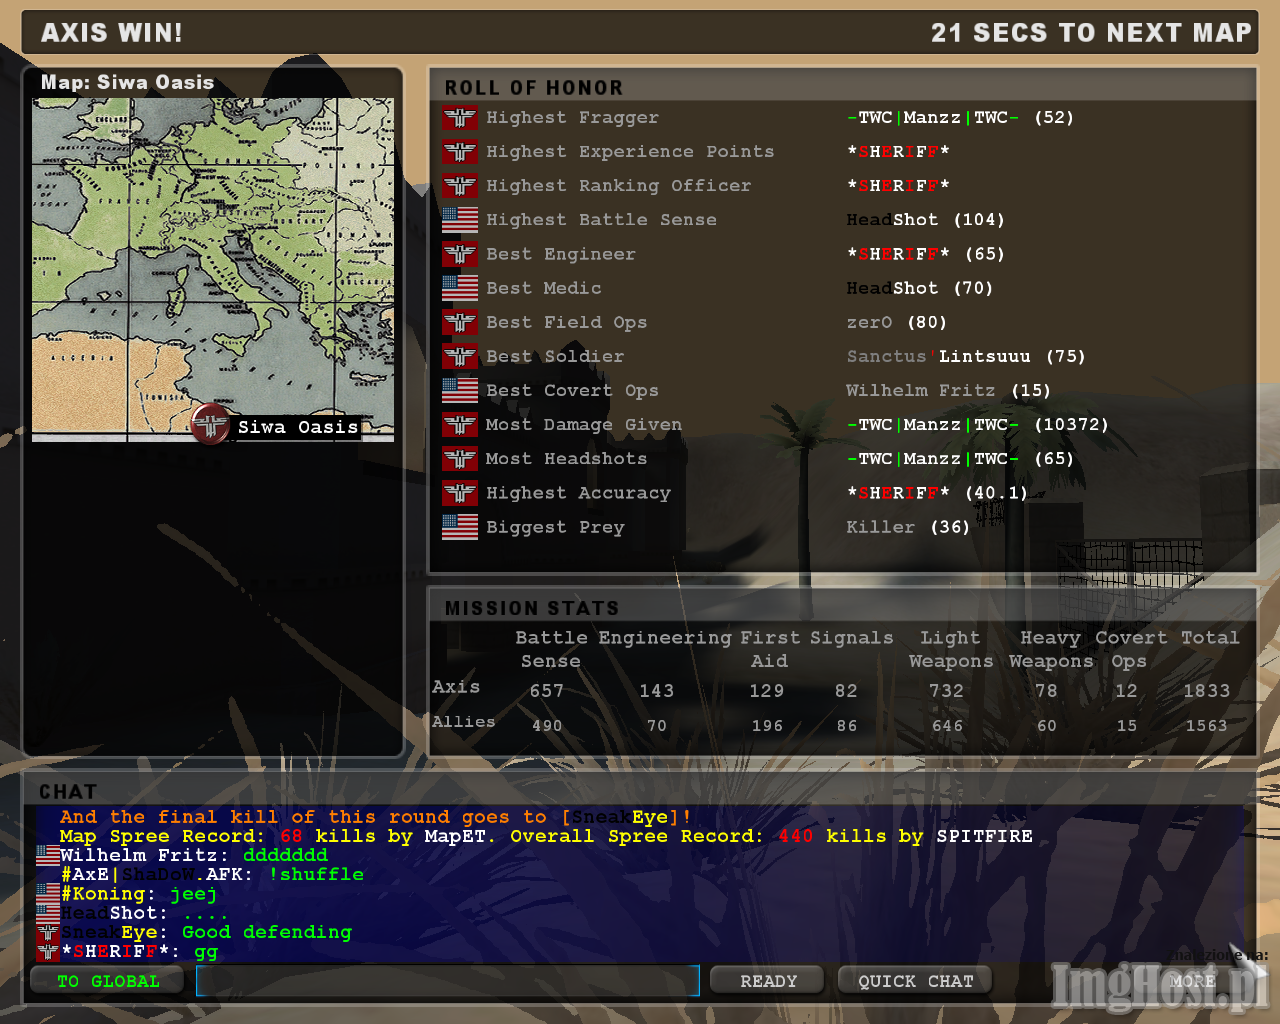Screen dimensions: 1280x1024
Task: Focus the chat message input field
Action: click(x=448, y=981)
